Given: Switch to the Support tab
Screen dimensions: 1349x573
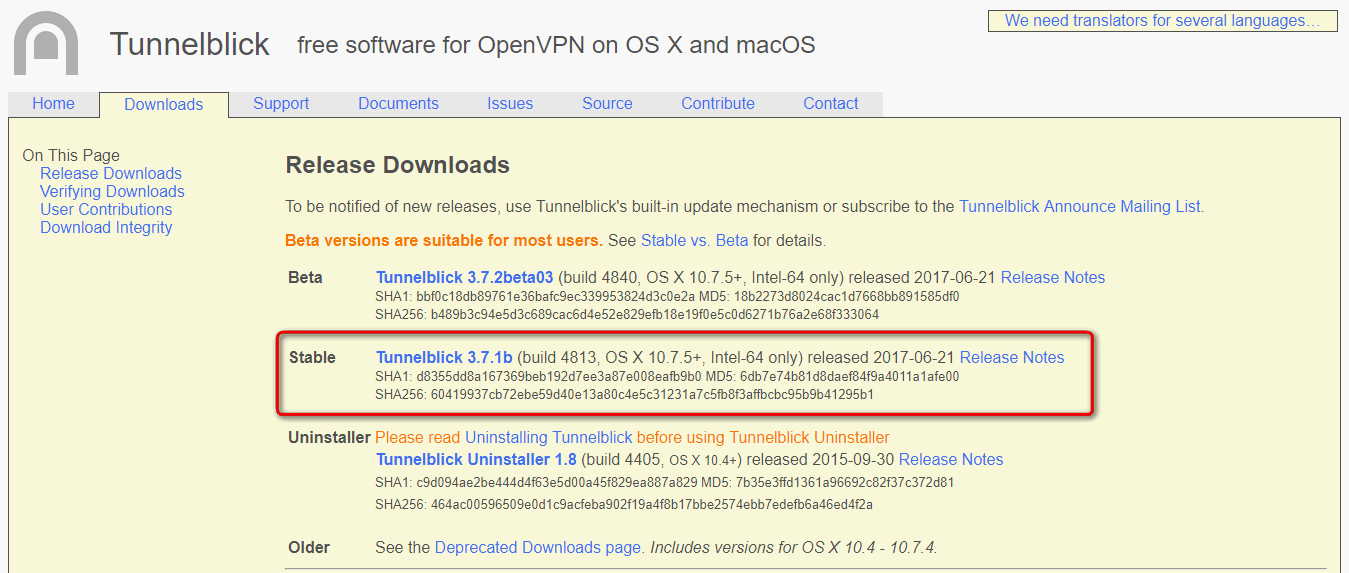Looking at the screenshot, I should click(281, 104).
